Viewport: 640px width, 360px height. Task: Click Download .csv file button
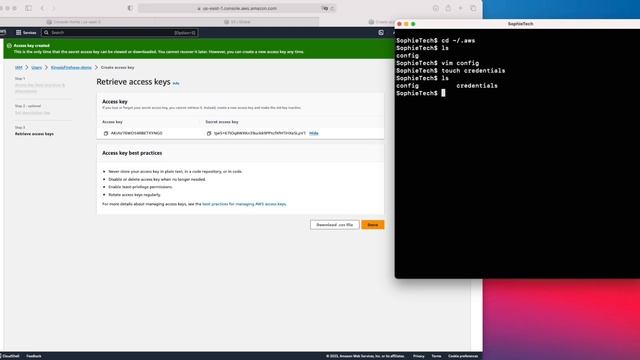coord(335,225)
